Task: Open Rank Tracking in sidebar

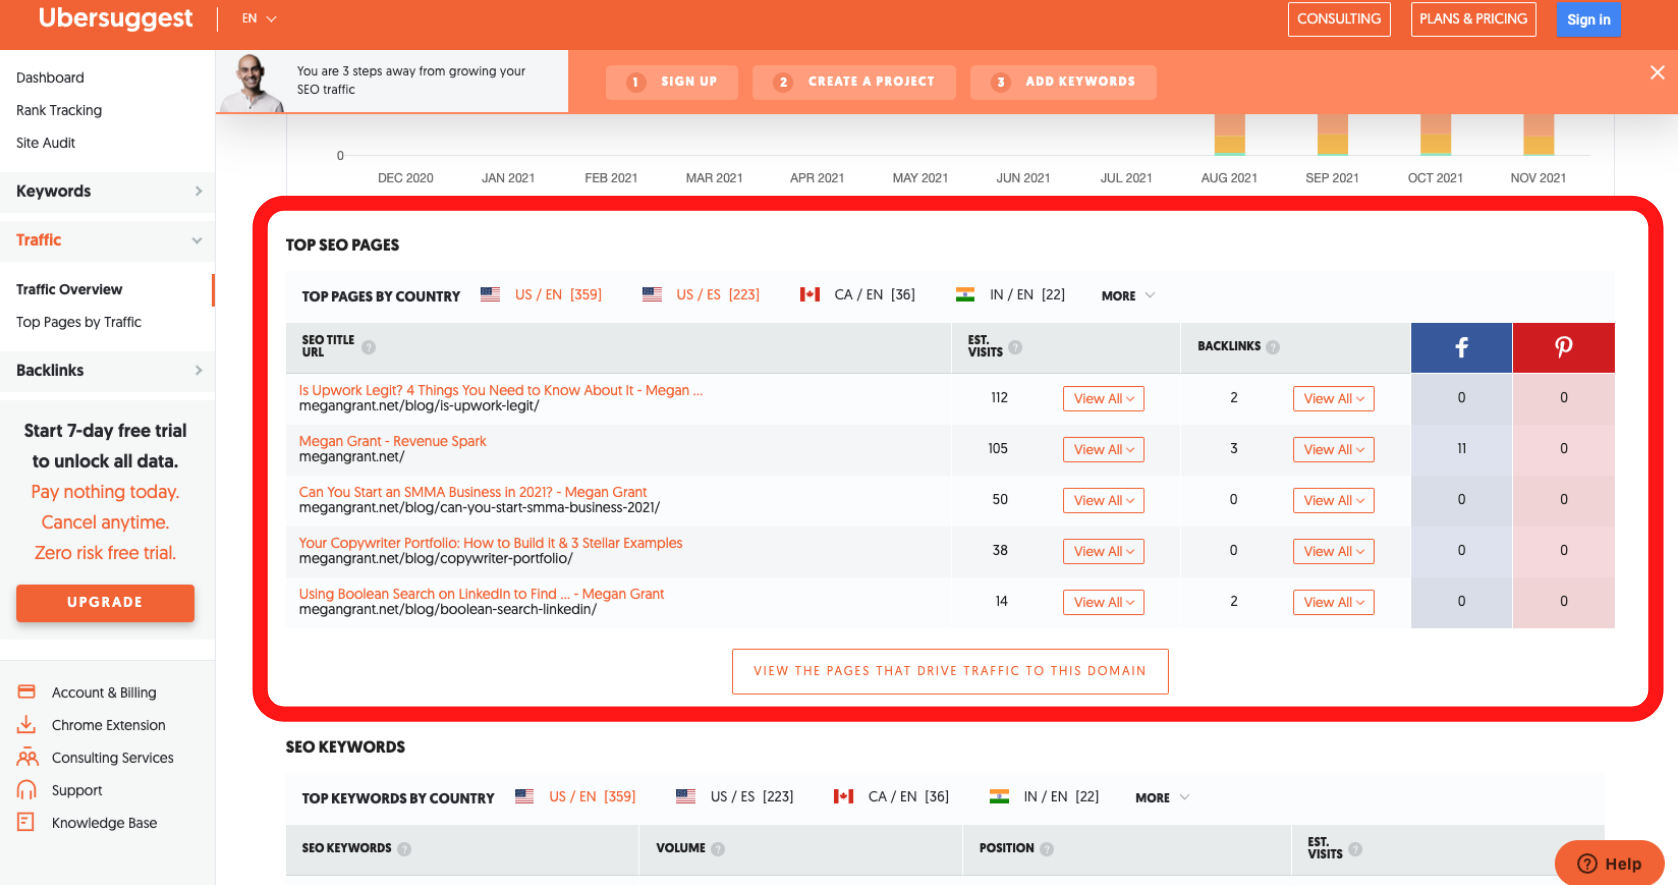Action: coord(59,110)
